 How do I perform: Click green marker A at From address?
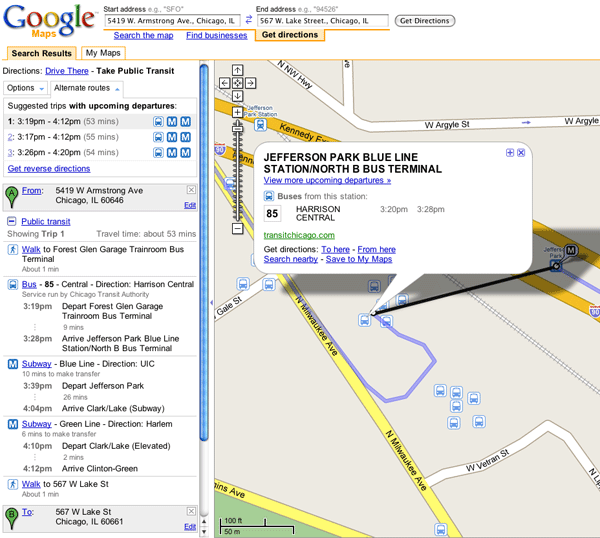[11, 197]
